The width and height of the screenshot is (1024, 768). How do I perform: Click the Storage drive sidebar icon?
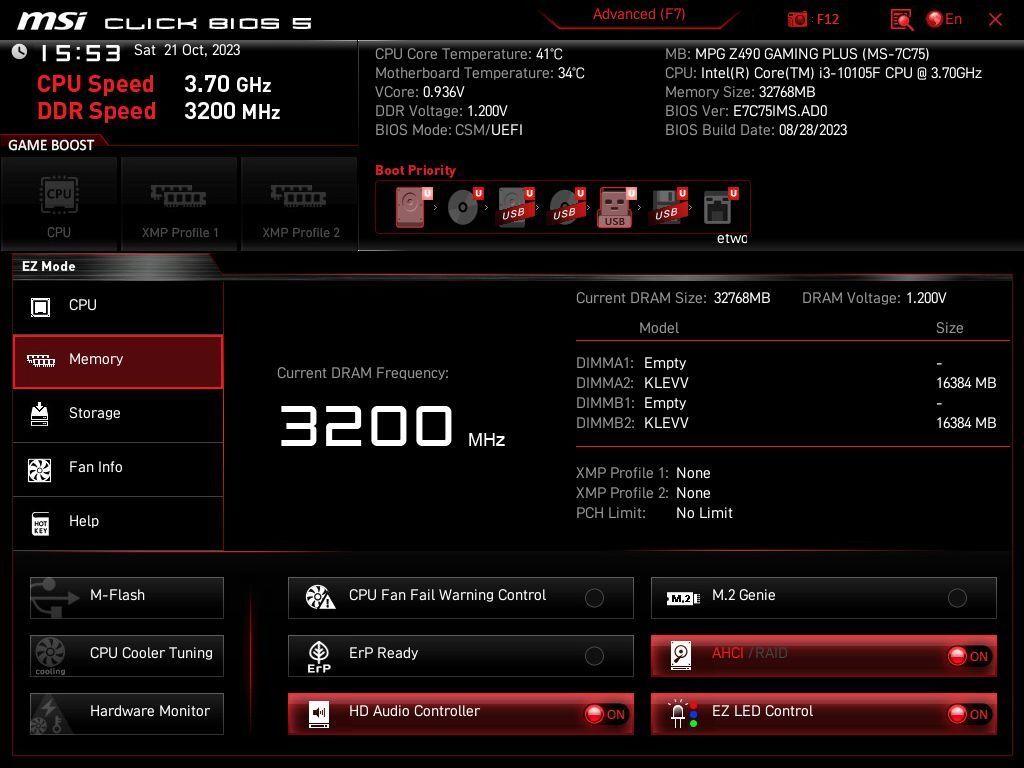coord(40,414)
